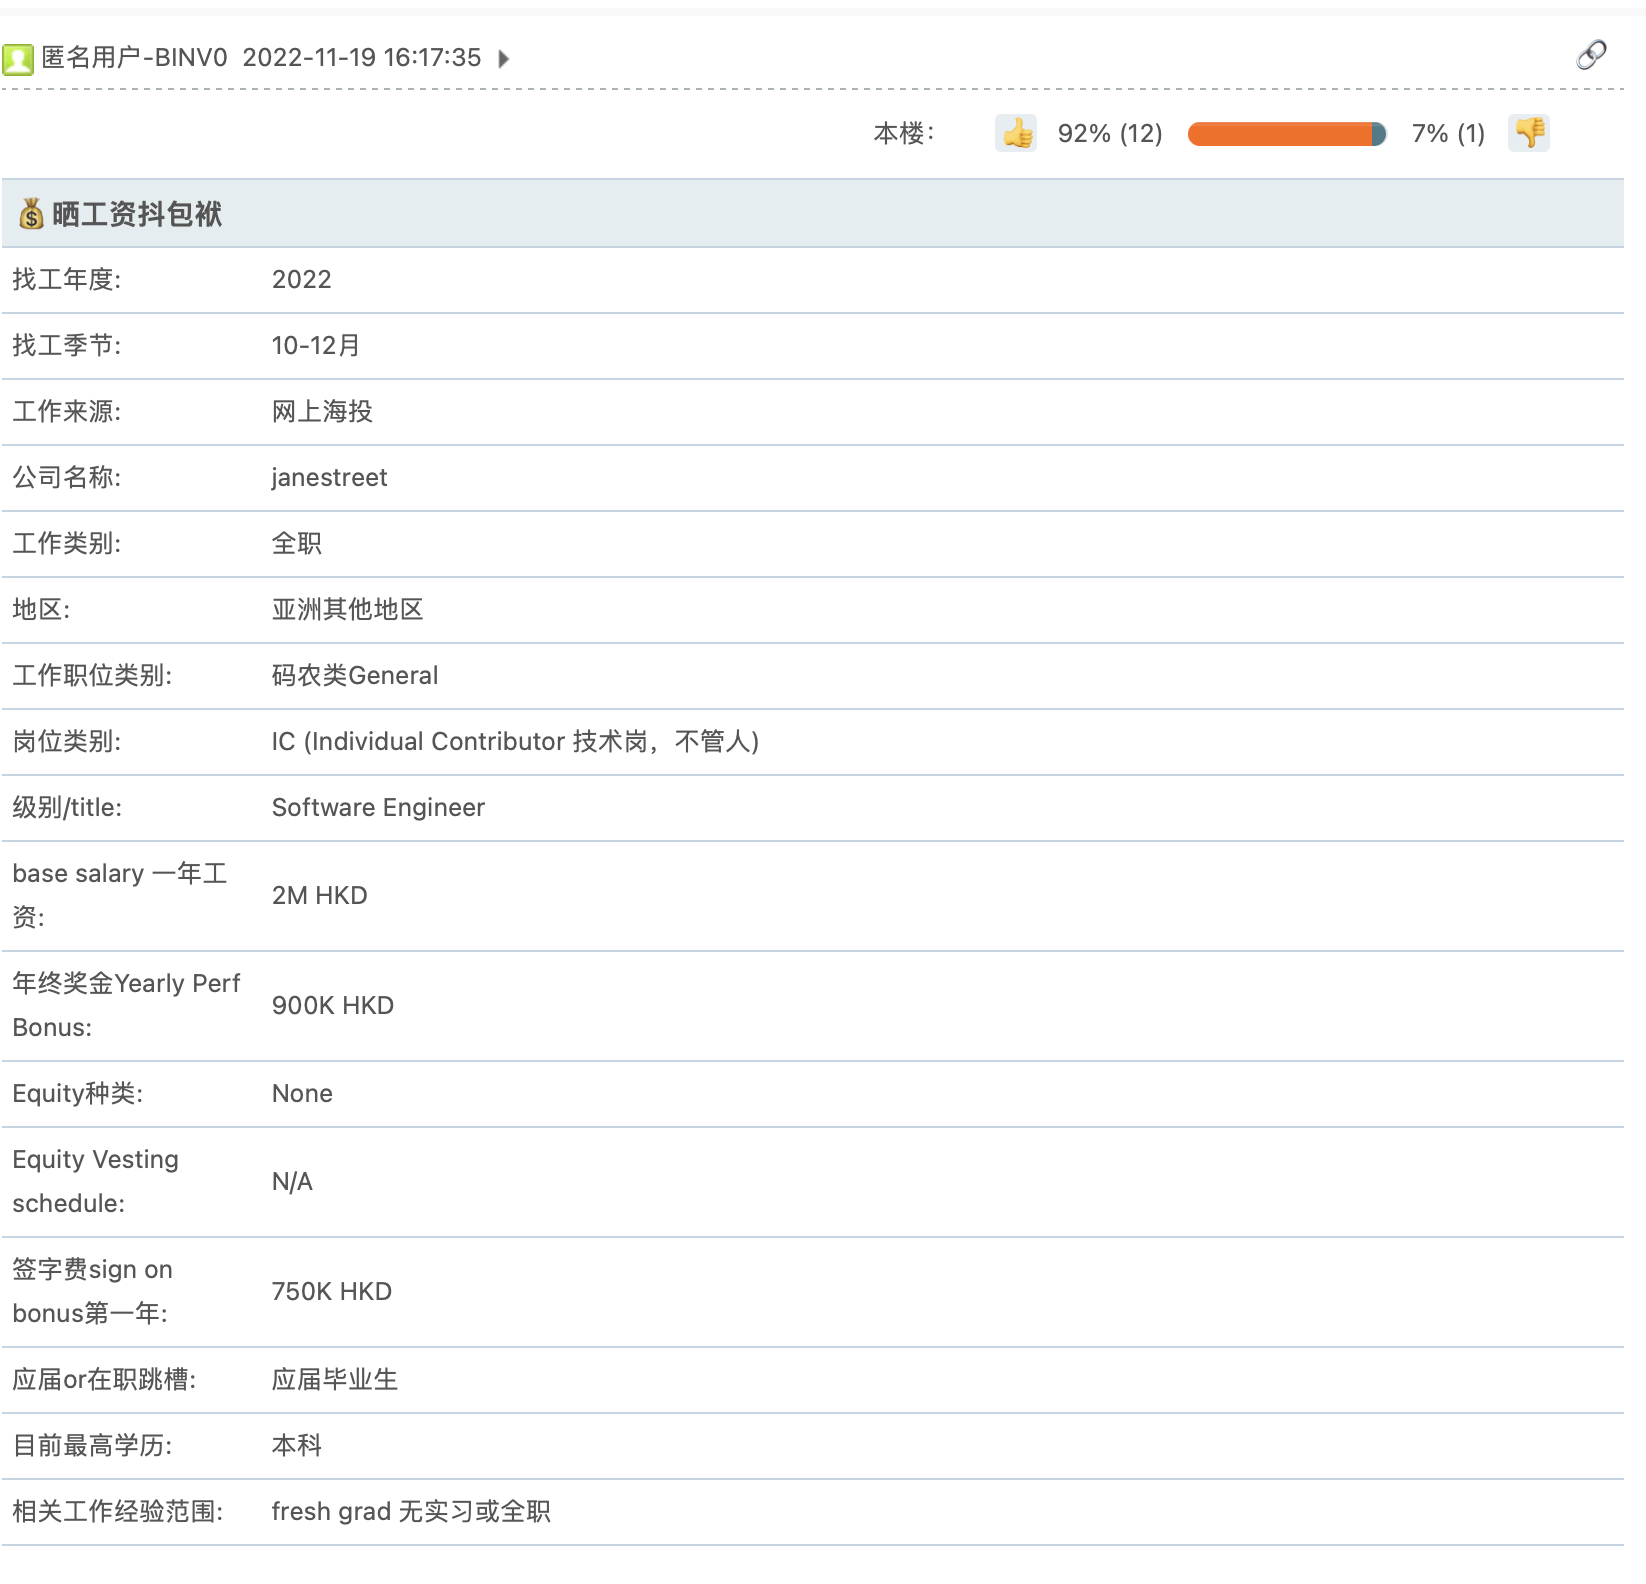Click the fresh grad 无实习或全职 value
Image resolution: width=1646 pixels, height=1584 pixels.
[x=411, y=1511]
